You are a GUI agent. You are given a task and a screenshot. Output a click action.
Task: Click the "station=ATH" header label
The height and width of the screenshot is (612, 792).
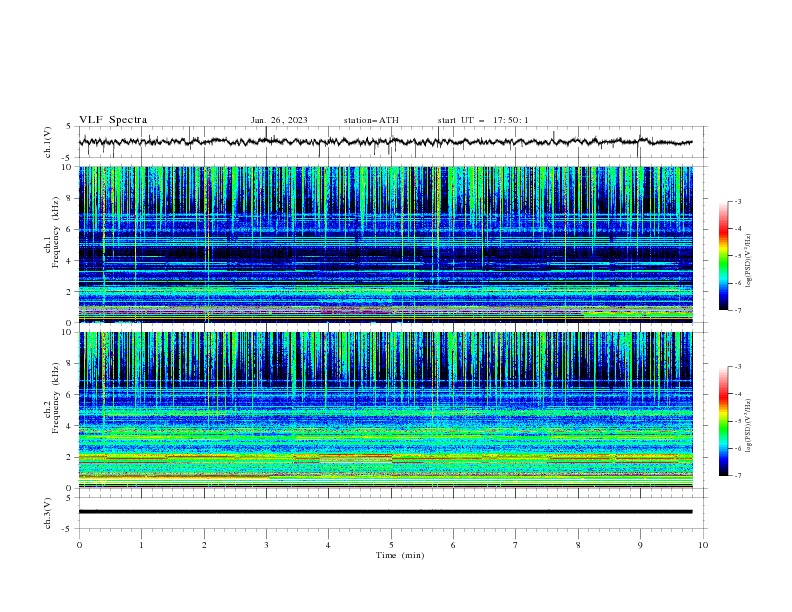371,120
